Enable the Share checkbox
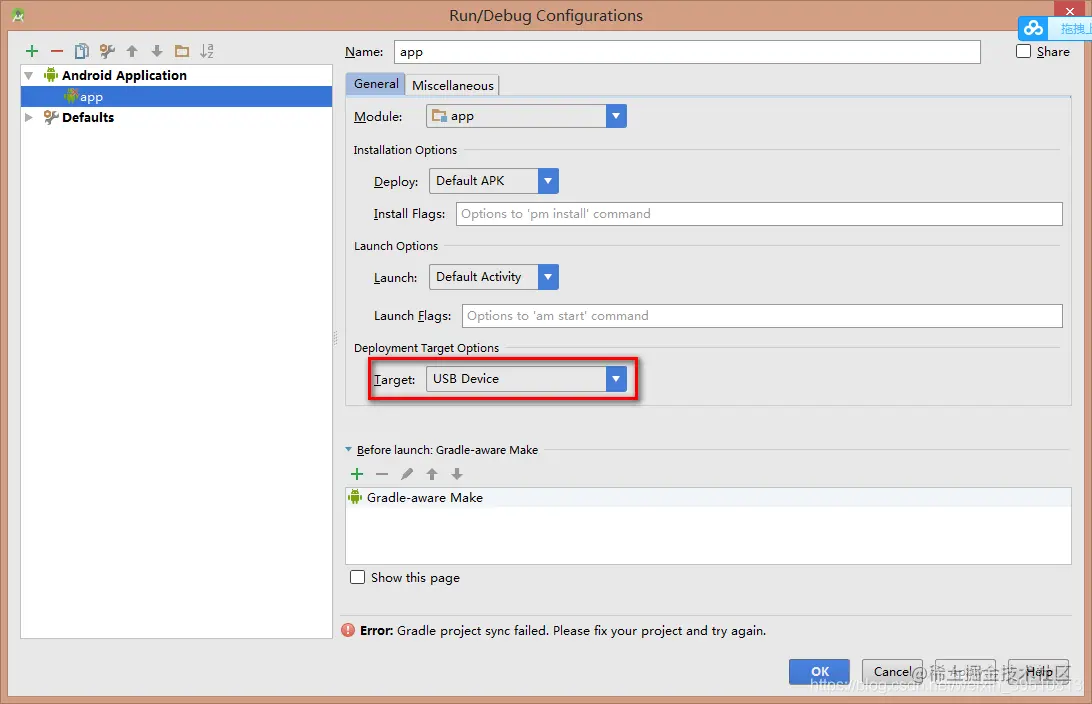 (x=1023, y=51)
